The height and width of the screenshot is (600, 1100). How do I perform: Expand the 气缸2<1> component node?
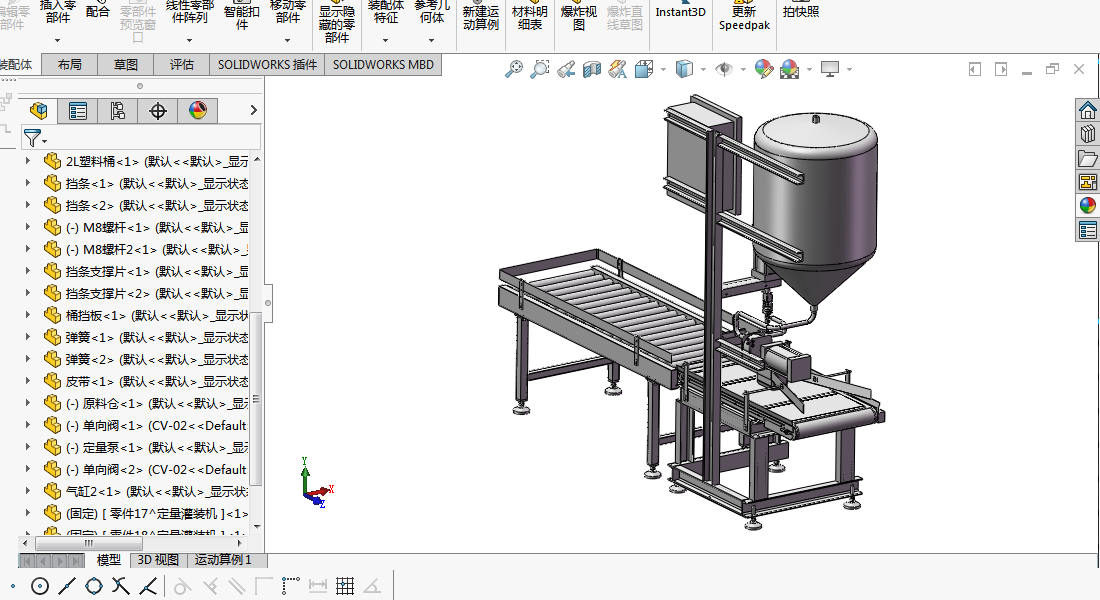28,491
